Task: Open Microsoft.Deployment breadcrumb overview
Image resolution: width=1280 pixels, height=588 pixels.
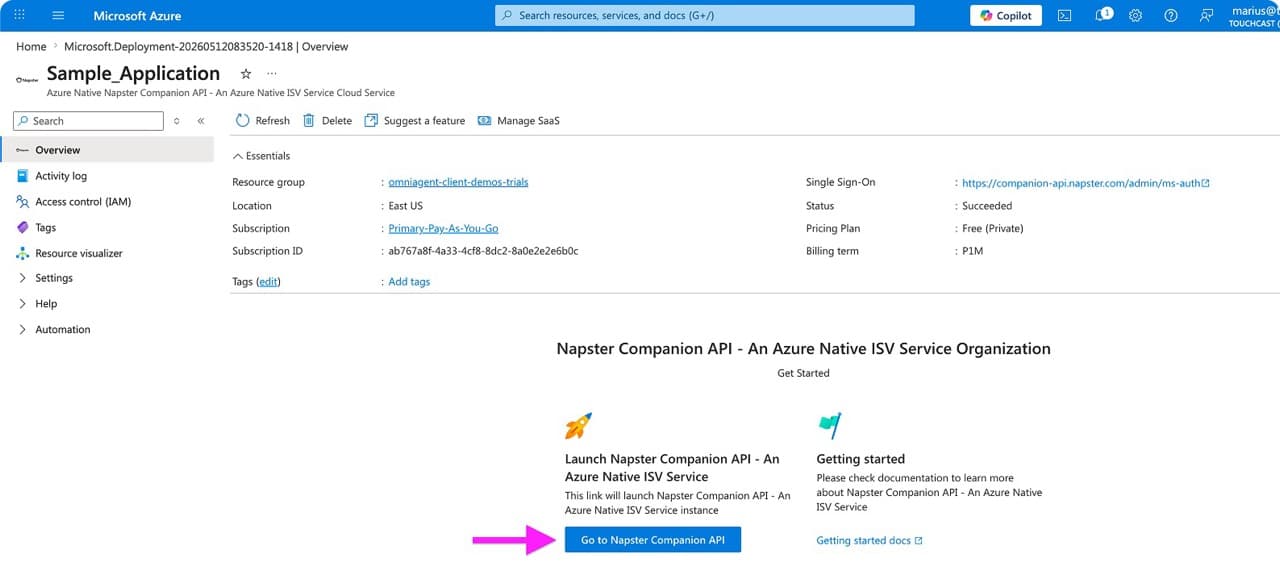Action: tap(206, 46)
